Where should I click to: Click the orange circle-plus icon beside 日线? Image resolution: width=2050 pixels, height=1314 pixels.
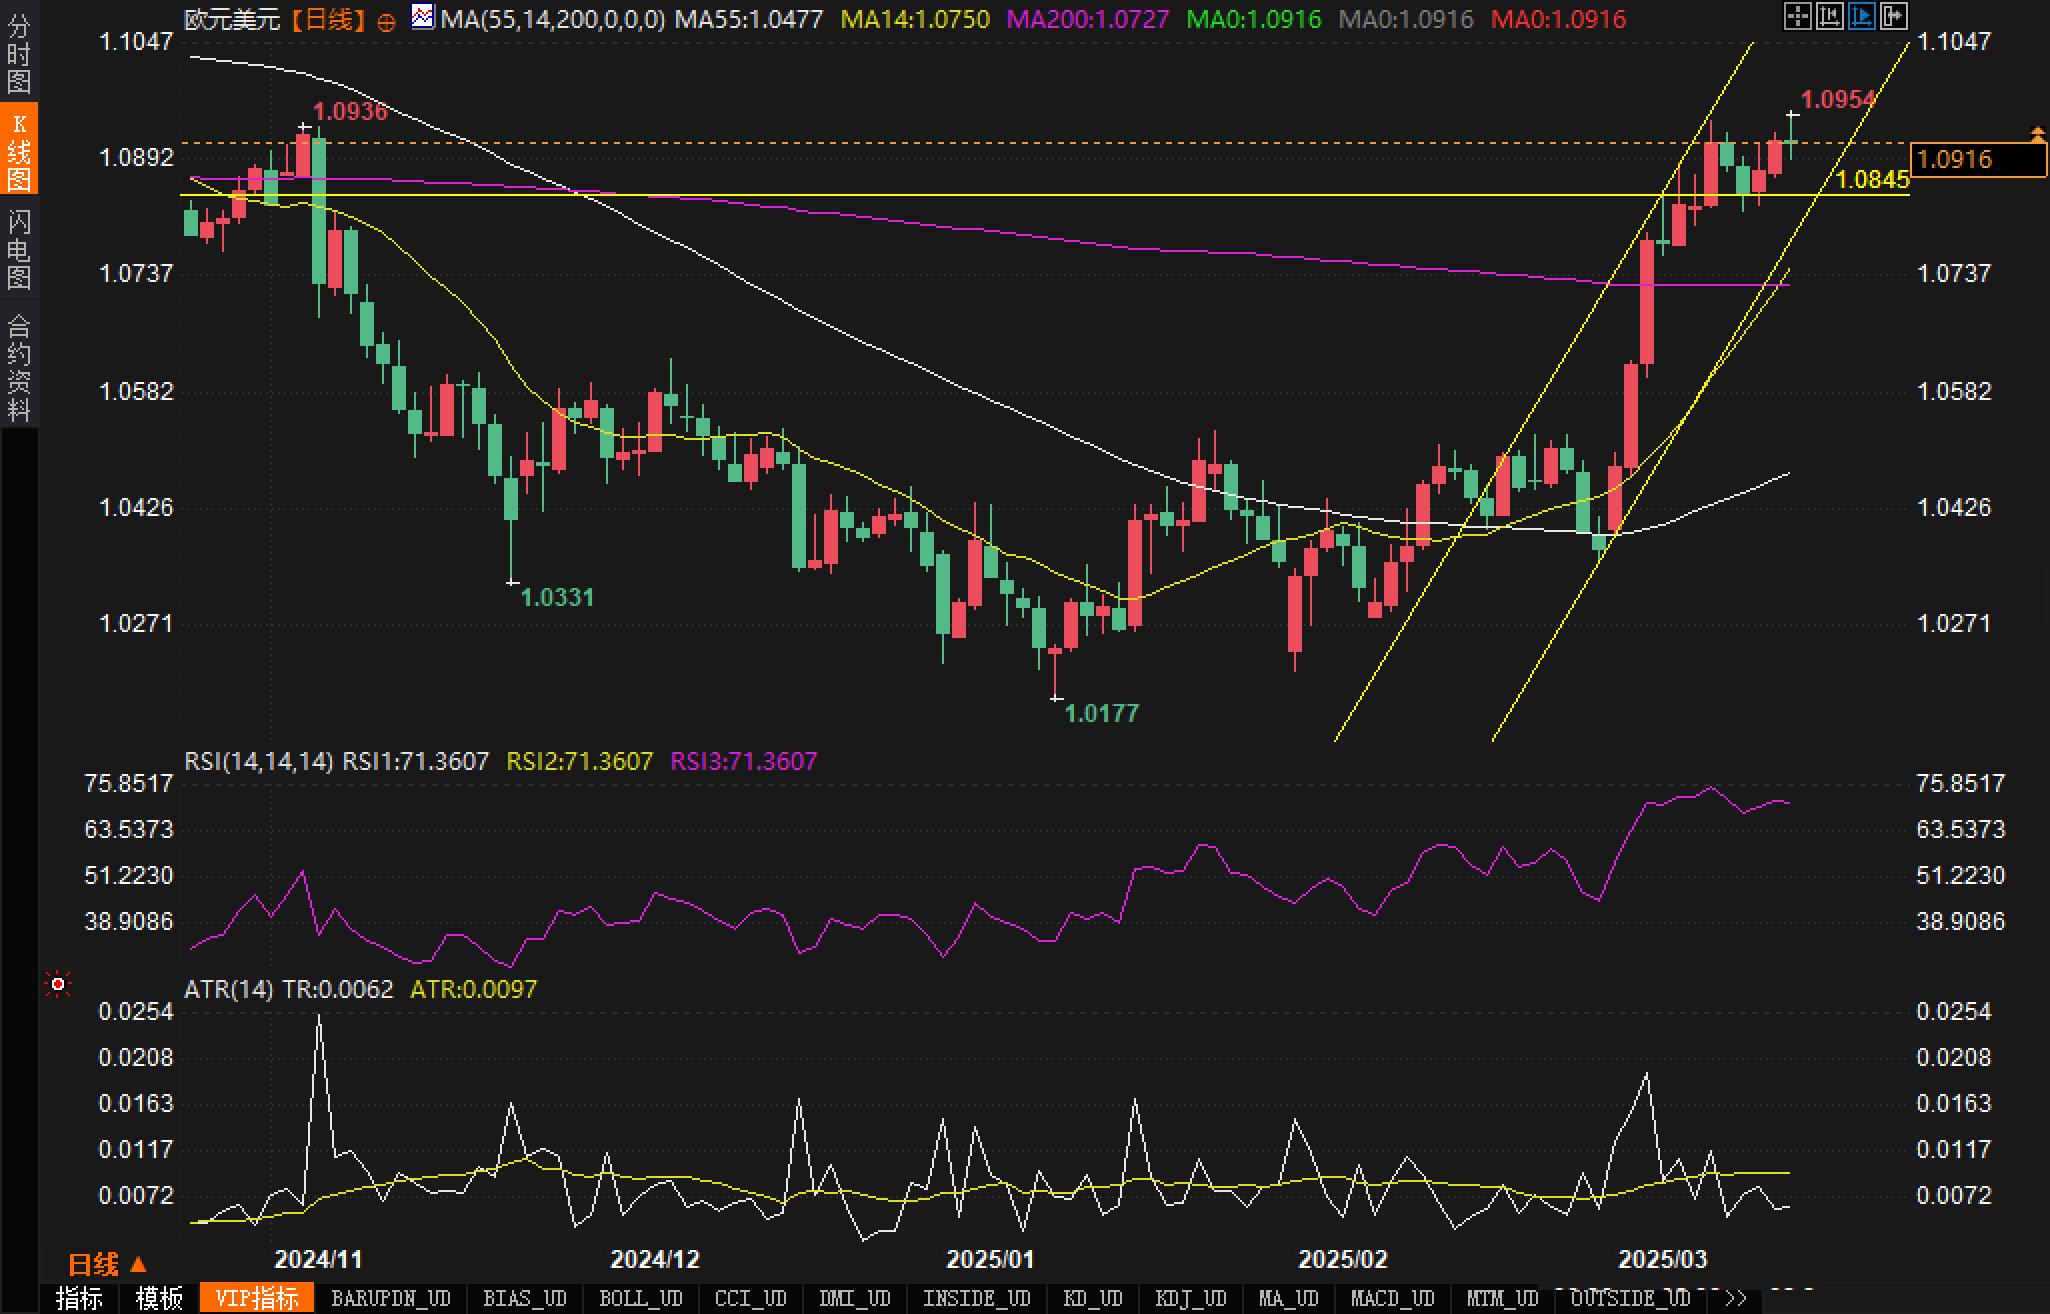pyautogui.click(x=386, y=22)
